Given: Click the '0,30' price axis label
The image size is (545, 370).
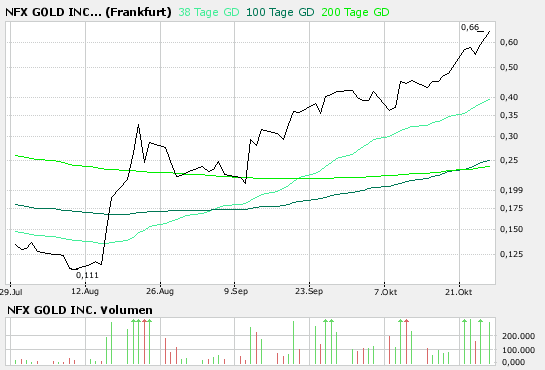Looking at the screenshot, I should (509, 136).
